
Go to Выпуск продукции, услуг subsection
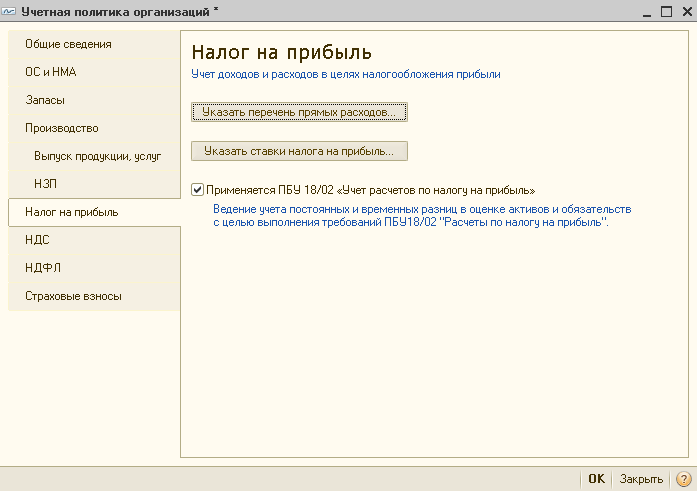point(94,156)
